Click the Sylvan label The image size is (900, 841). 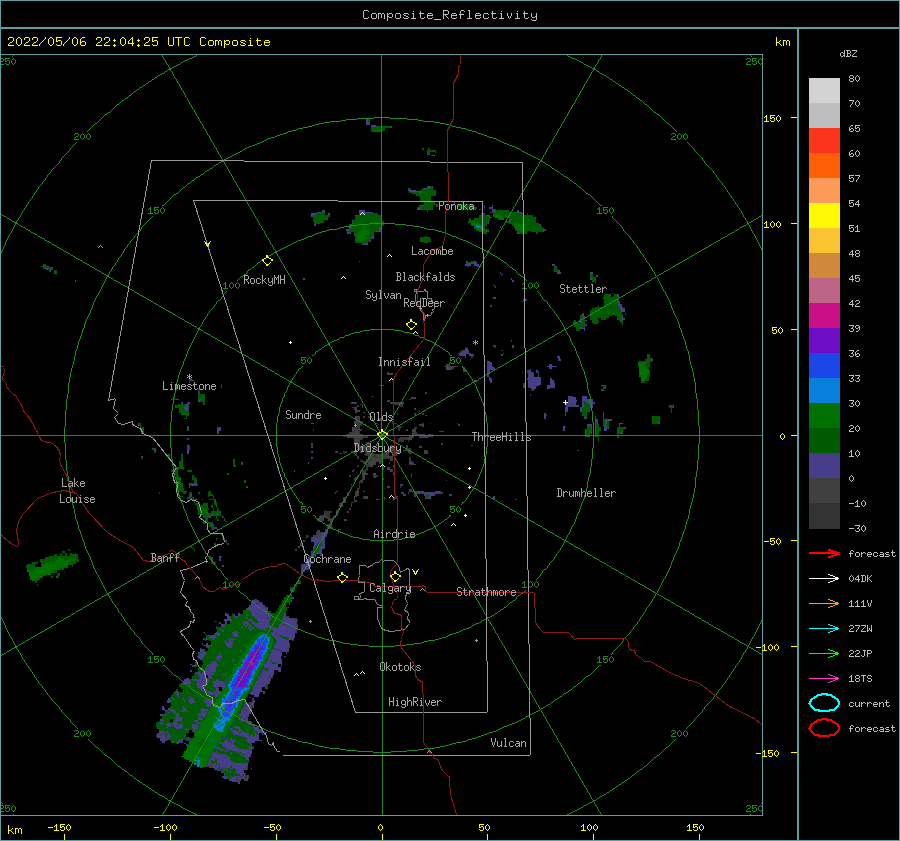[383, 295]
